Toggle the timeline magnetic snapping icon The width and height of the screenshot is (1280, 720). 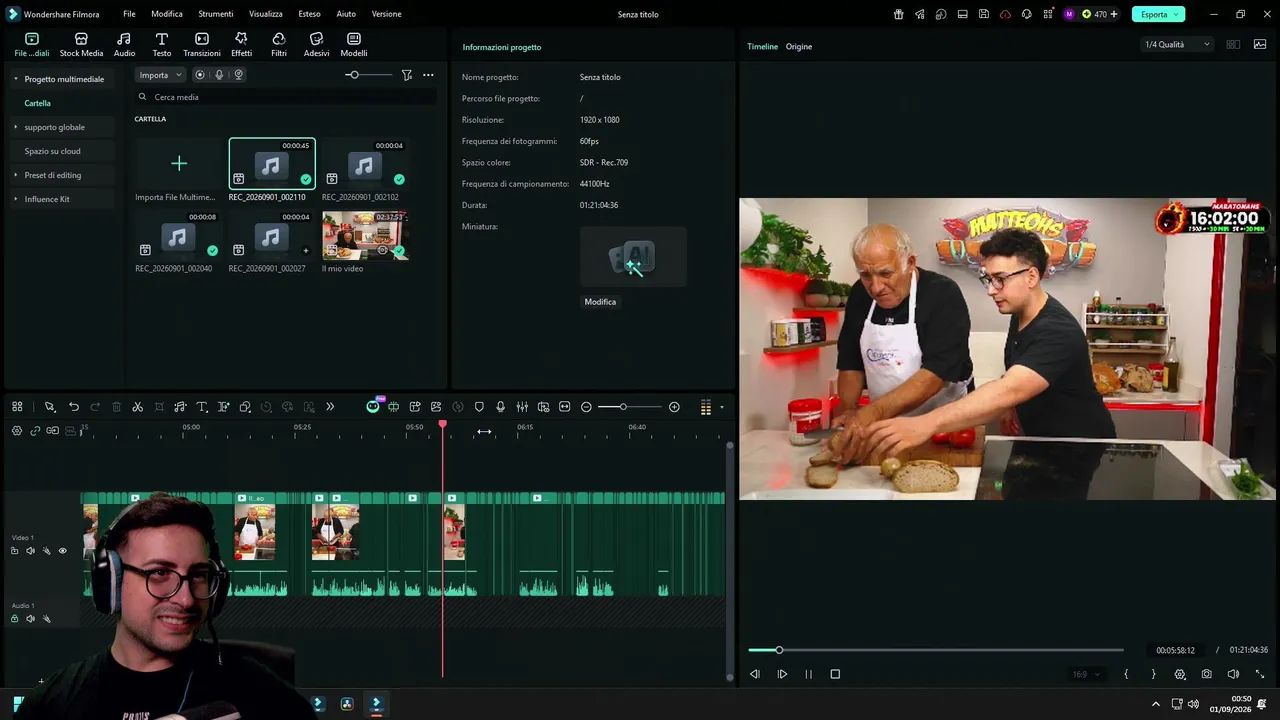coord(52,431)
